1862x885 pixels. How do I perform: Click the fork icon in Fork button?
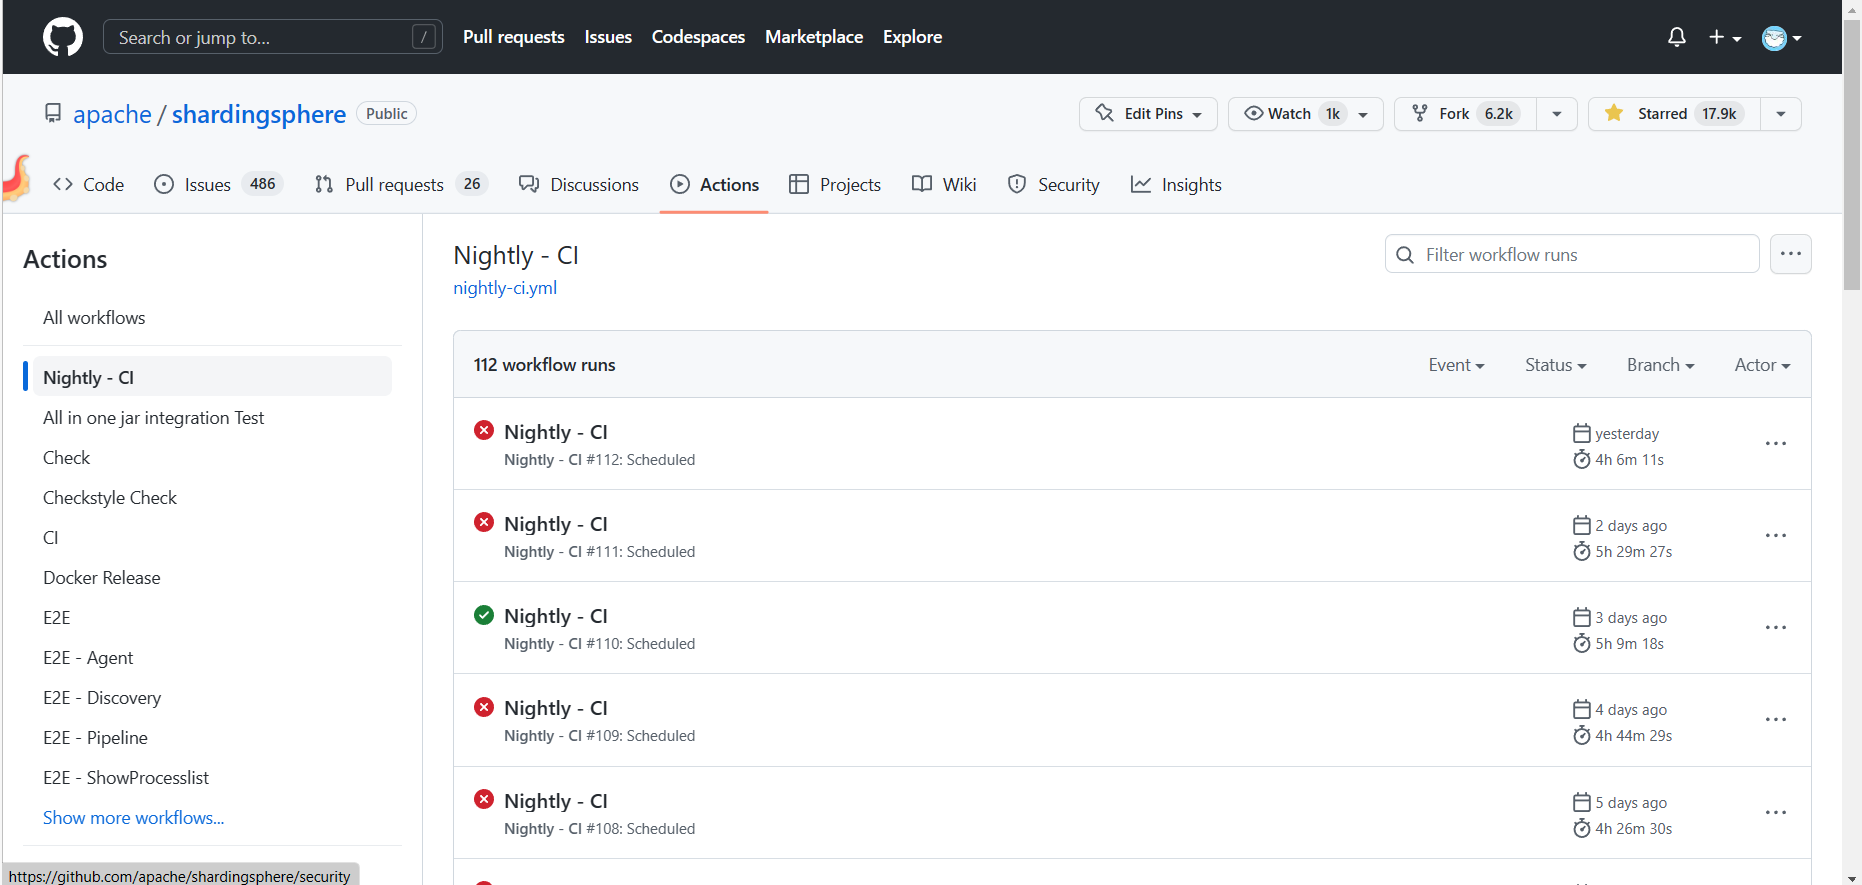tap(1419, 113)
